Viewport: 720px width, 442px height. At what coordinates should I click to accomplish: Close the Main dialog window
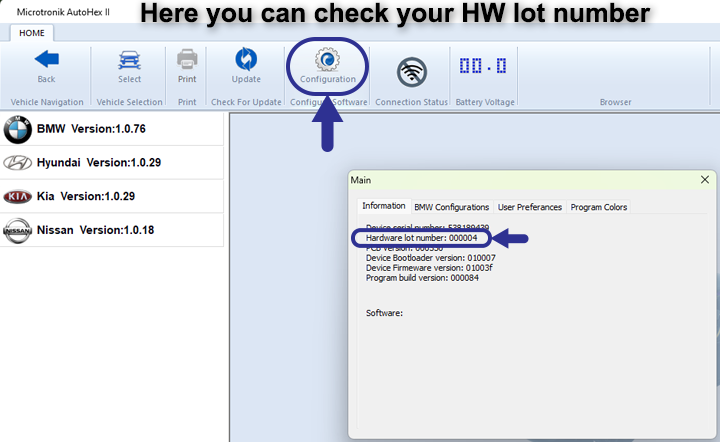(705, 180)
